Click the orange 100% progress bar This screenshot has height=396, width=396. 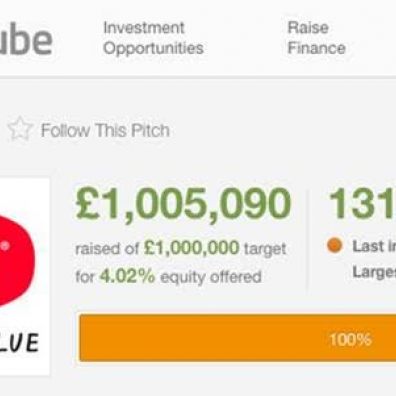[238, 338]
